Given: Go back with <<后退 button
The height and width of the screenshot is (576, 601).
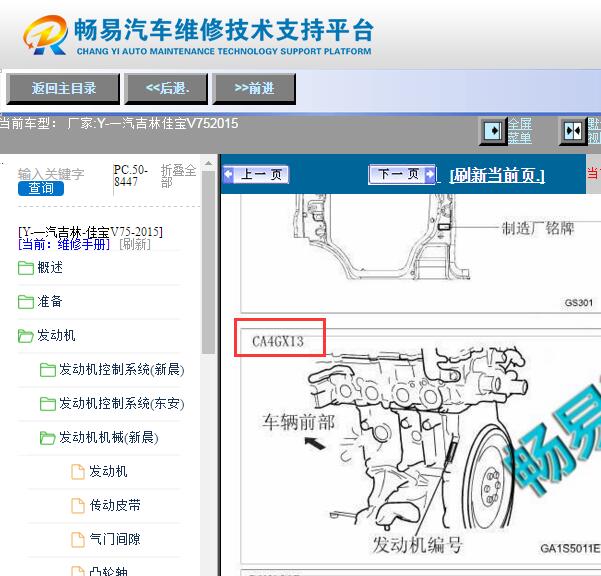Looking at the screenshot, I should click(166, 89).
